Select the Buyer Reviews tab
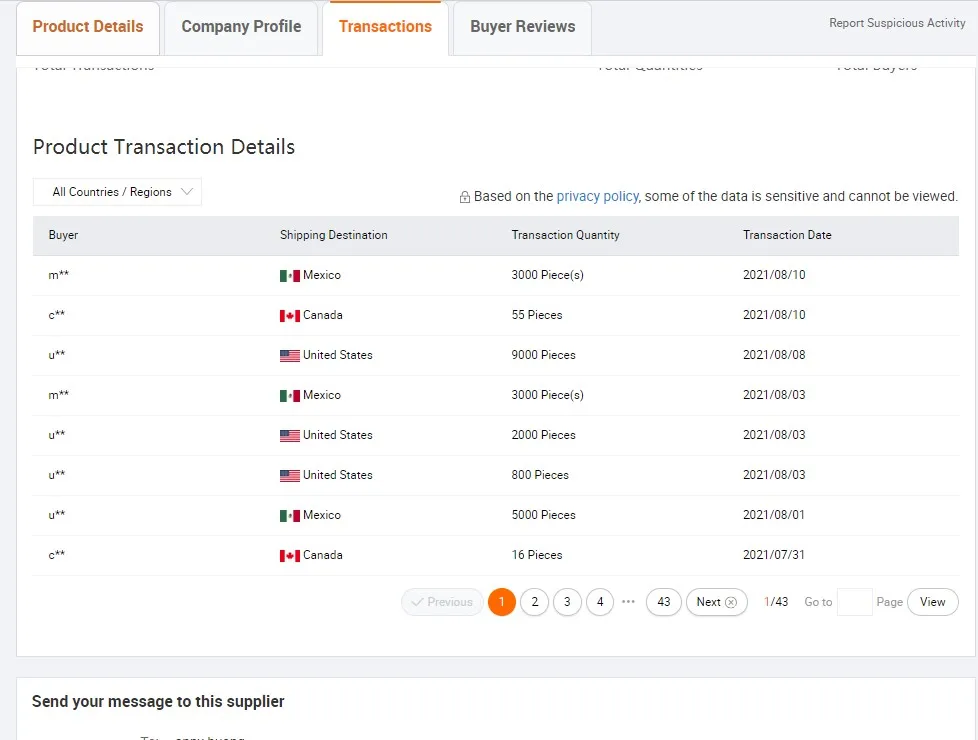 click(x=522, y=27)
